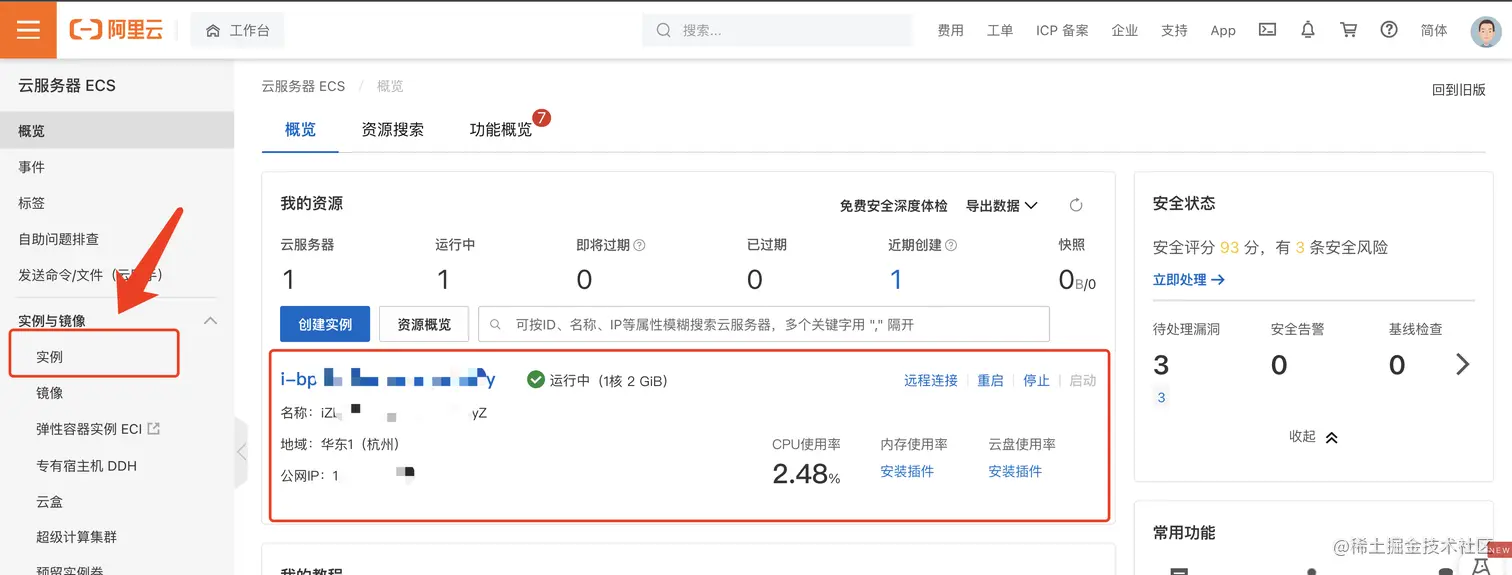Open the user avatar menu

pos(1486,30)
